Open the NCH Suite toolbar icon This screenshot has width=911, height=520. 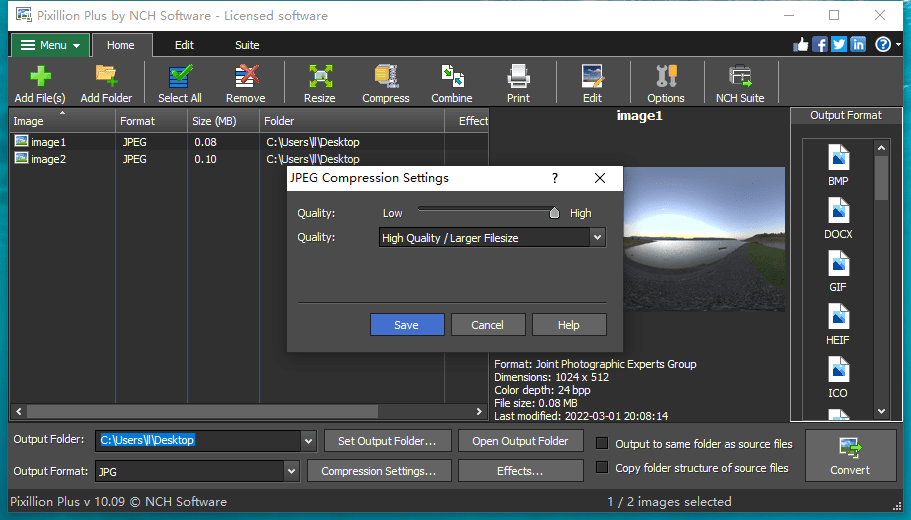(x=740, y=84)
